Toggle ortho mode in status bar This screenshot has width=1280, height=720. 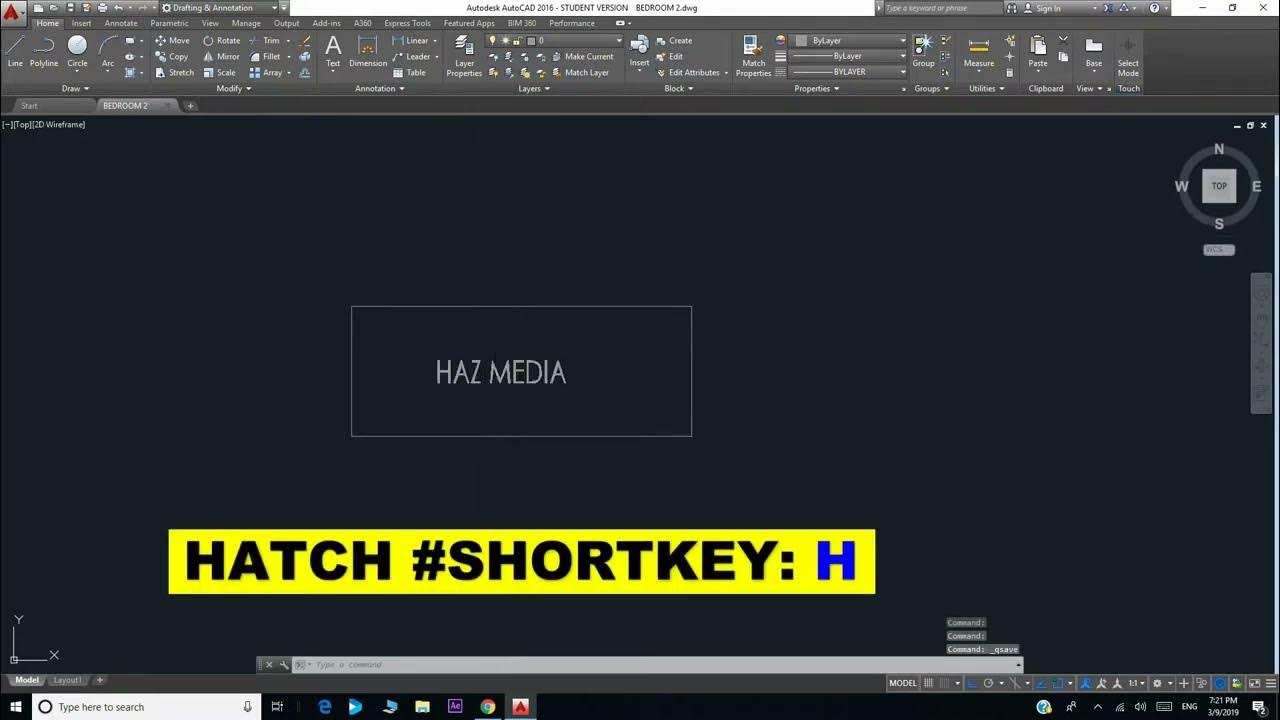tap(972, 683)
